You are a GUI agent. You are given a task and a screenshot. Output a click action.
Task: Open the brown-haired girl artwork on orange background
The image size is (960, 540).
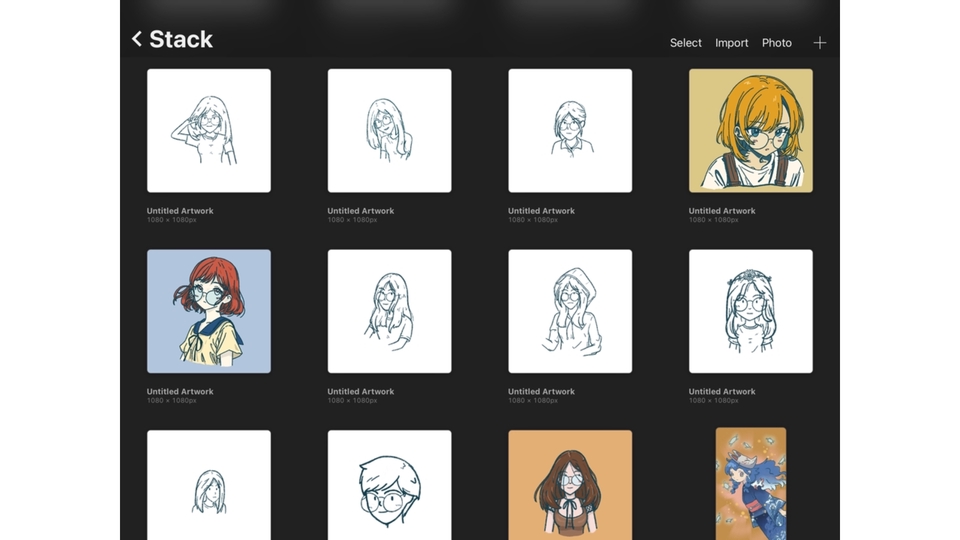click(x=570, y=485)
